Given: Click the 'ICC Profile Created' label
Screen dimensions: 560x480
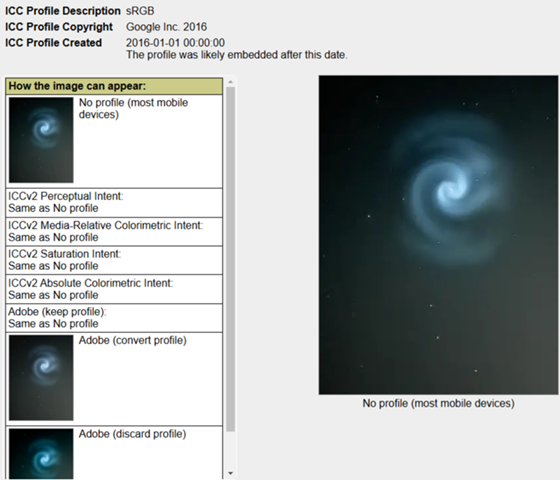Looking at the screenshot, I should pyautogui.click(x=54, y=43).
